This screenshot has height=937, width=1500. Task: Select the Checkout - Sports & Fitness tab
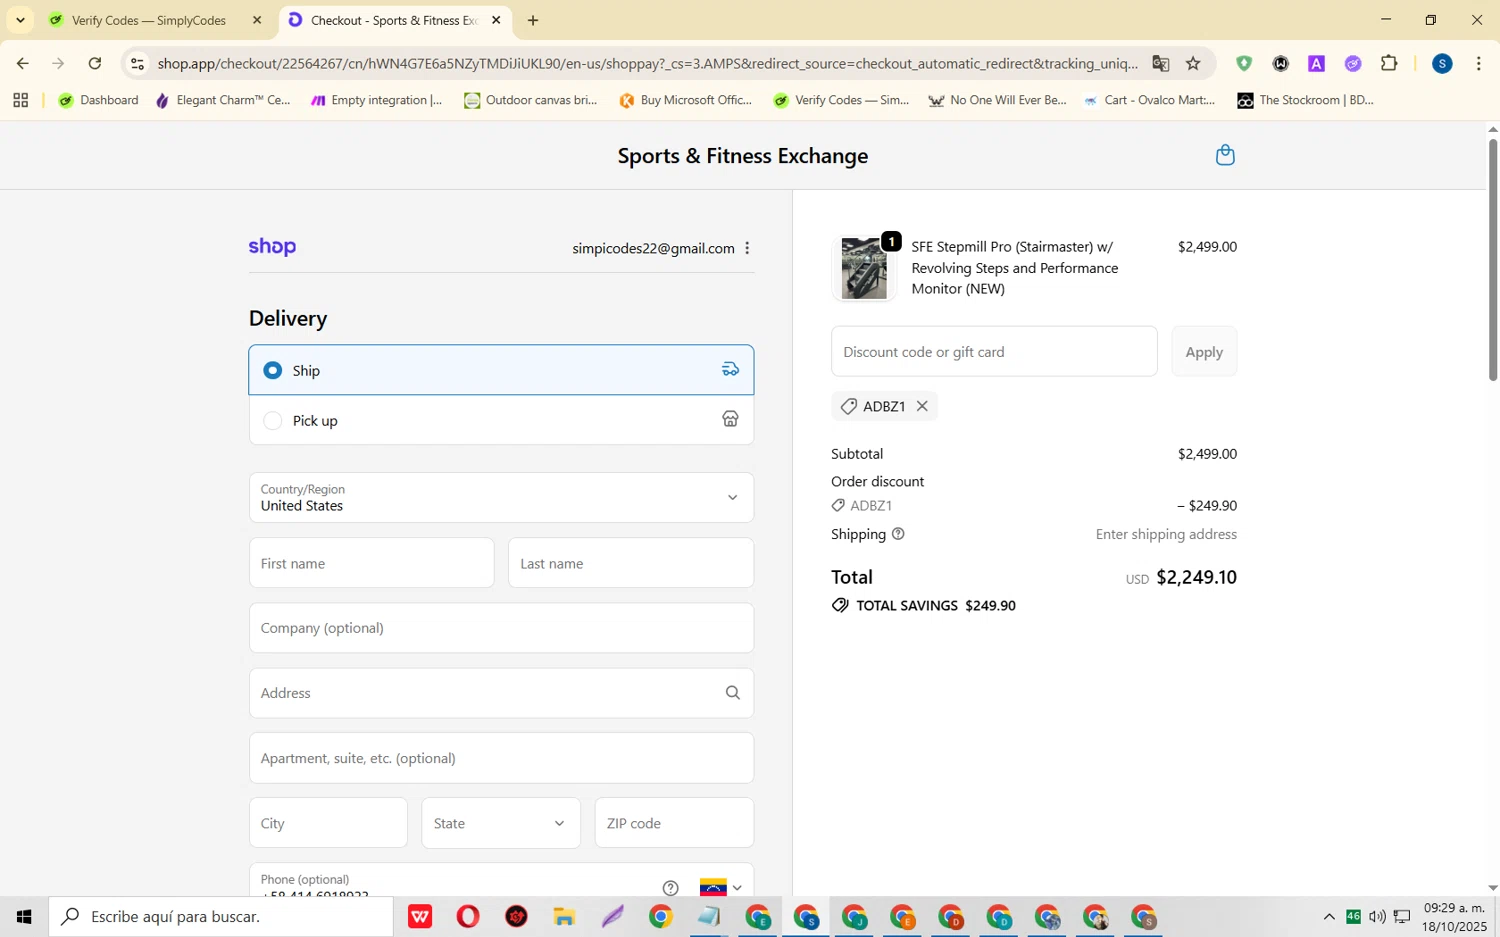pos(394,20)
